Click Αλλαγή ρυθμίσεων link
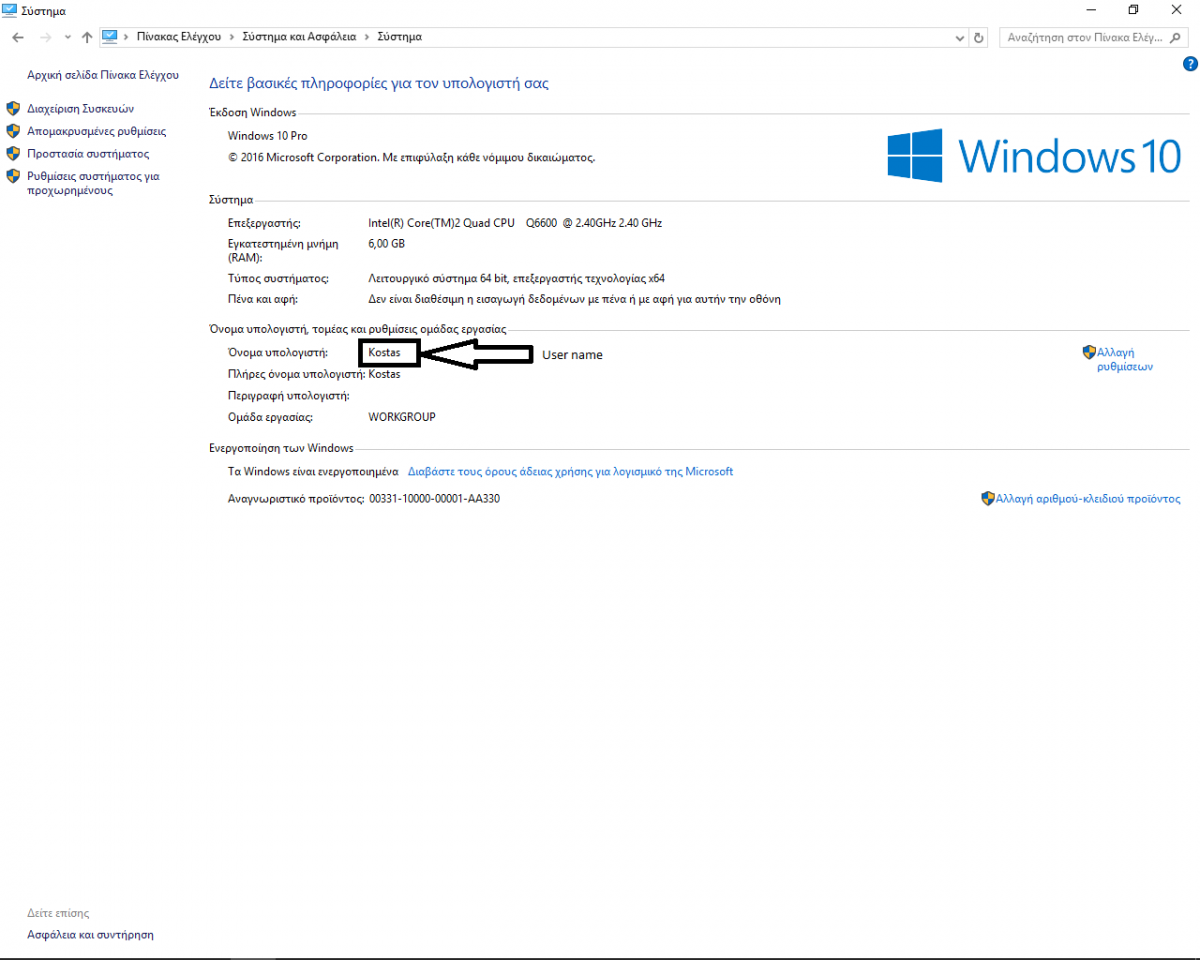The image size is (1200, 960). (x=1125, y=359)
